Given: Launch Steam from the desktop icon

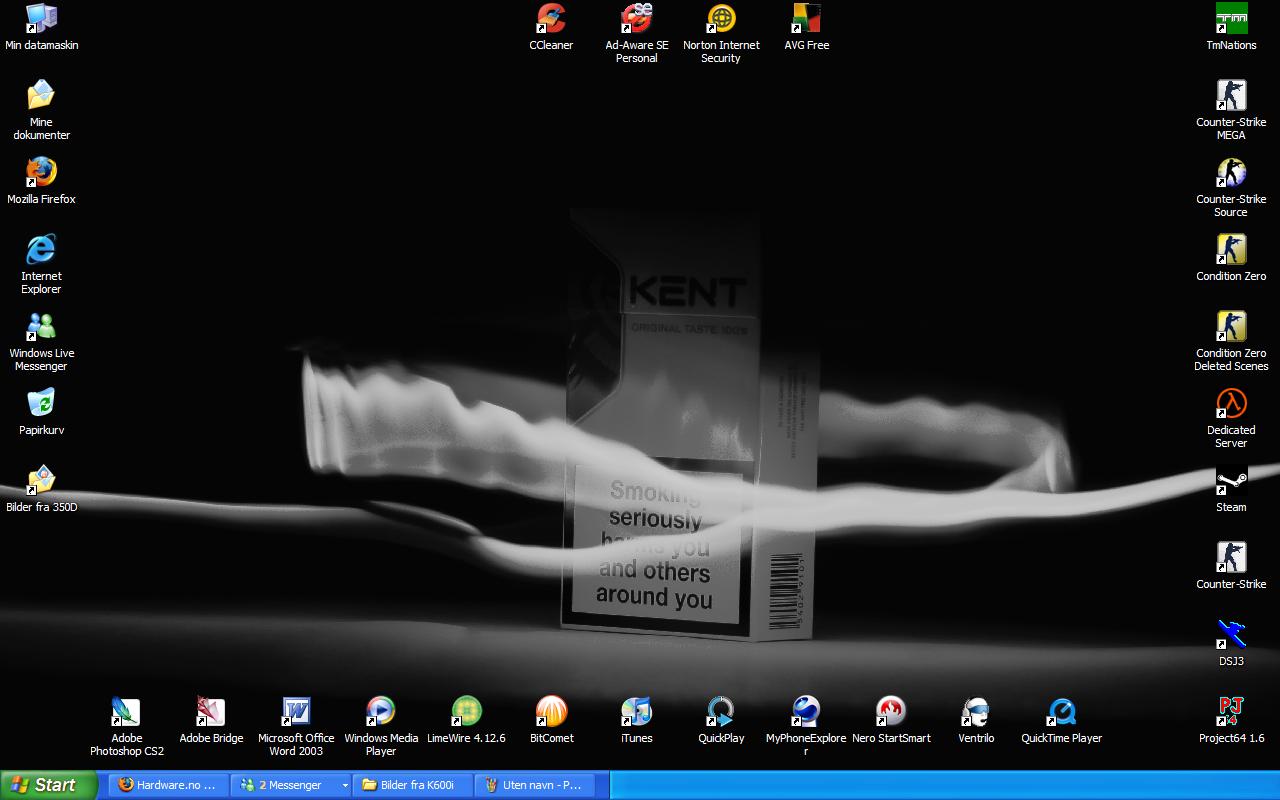Looking at the screenshot, I should pos(1231,480).
